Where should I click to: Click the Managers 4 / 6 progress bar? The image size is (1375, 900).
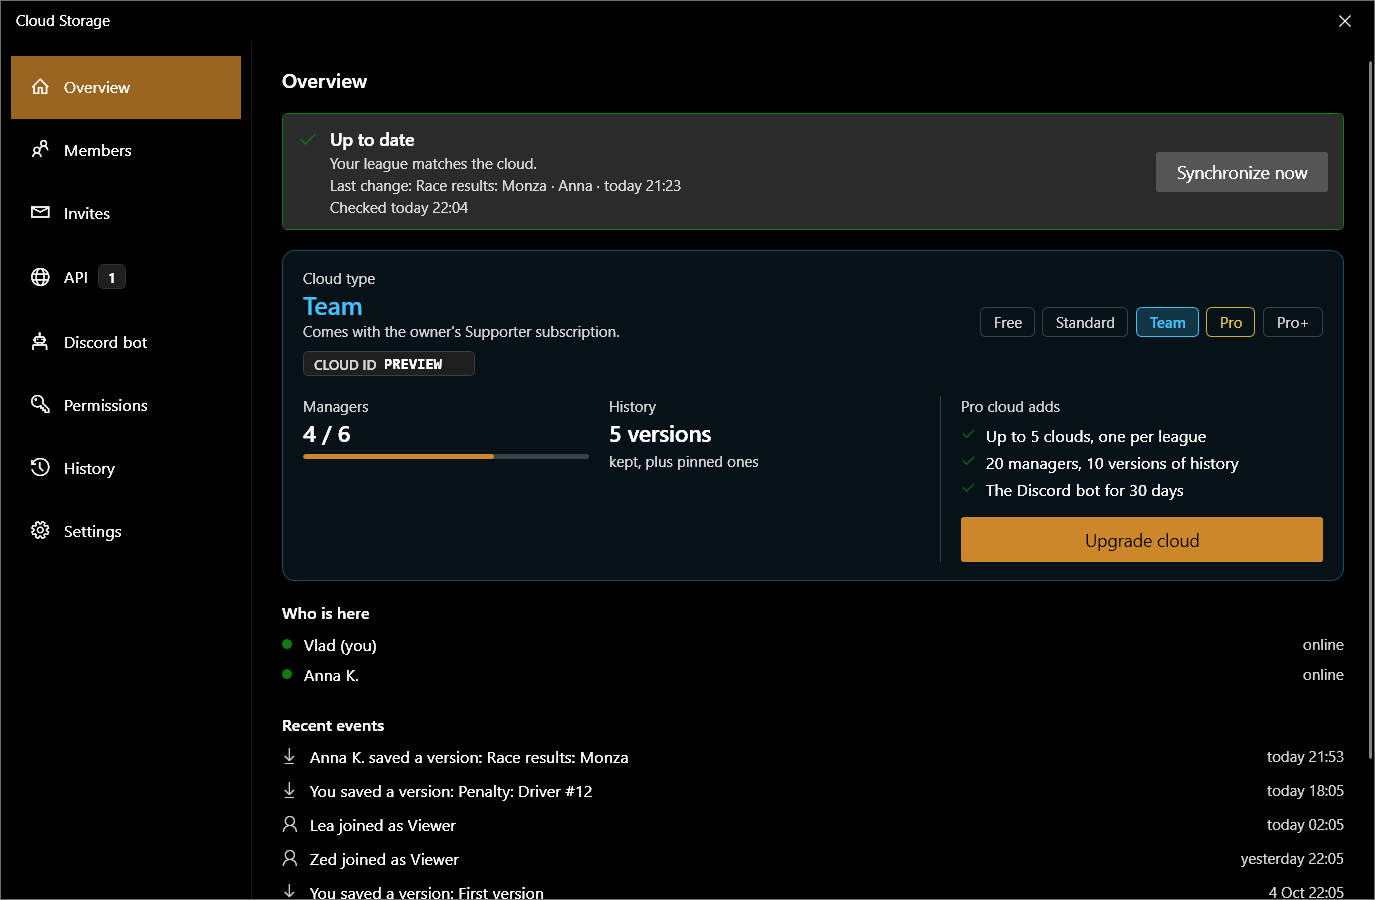446,457
